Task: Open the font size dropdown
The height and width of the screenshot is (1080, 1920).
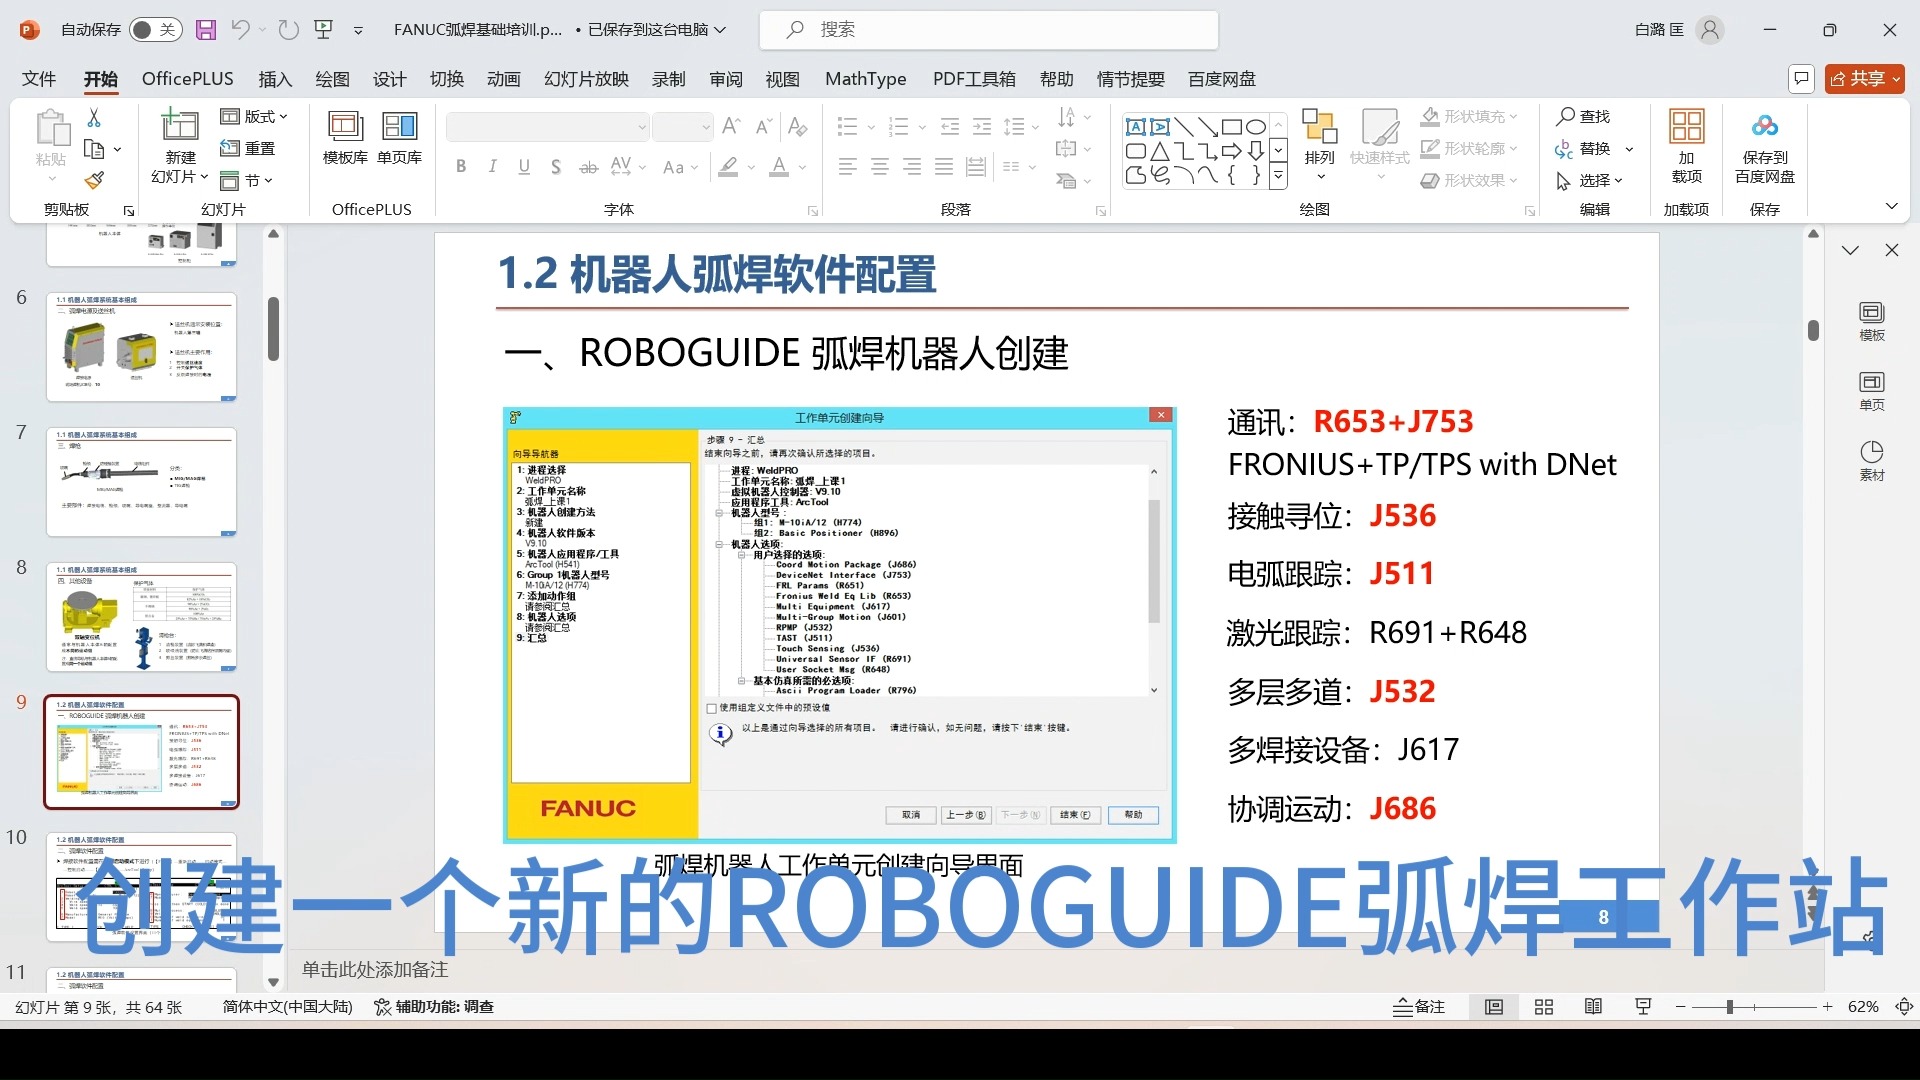Action: click(x=705, y=127)
